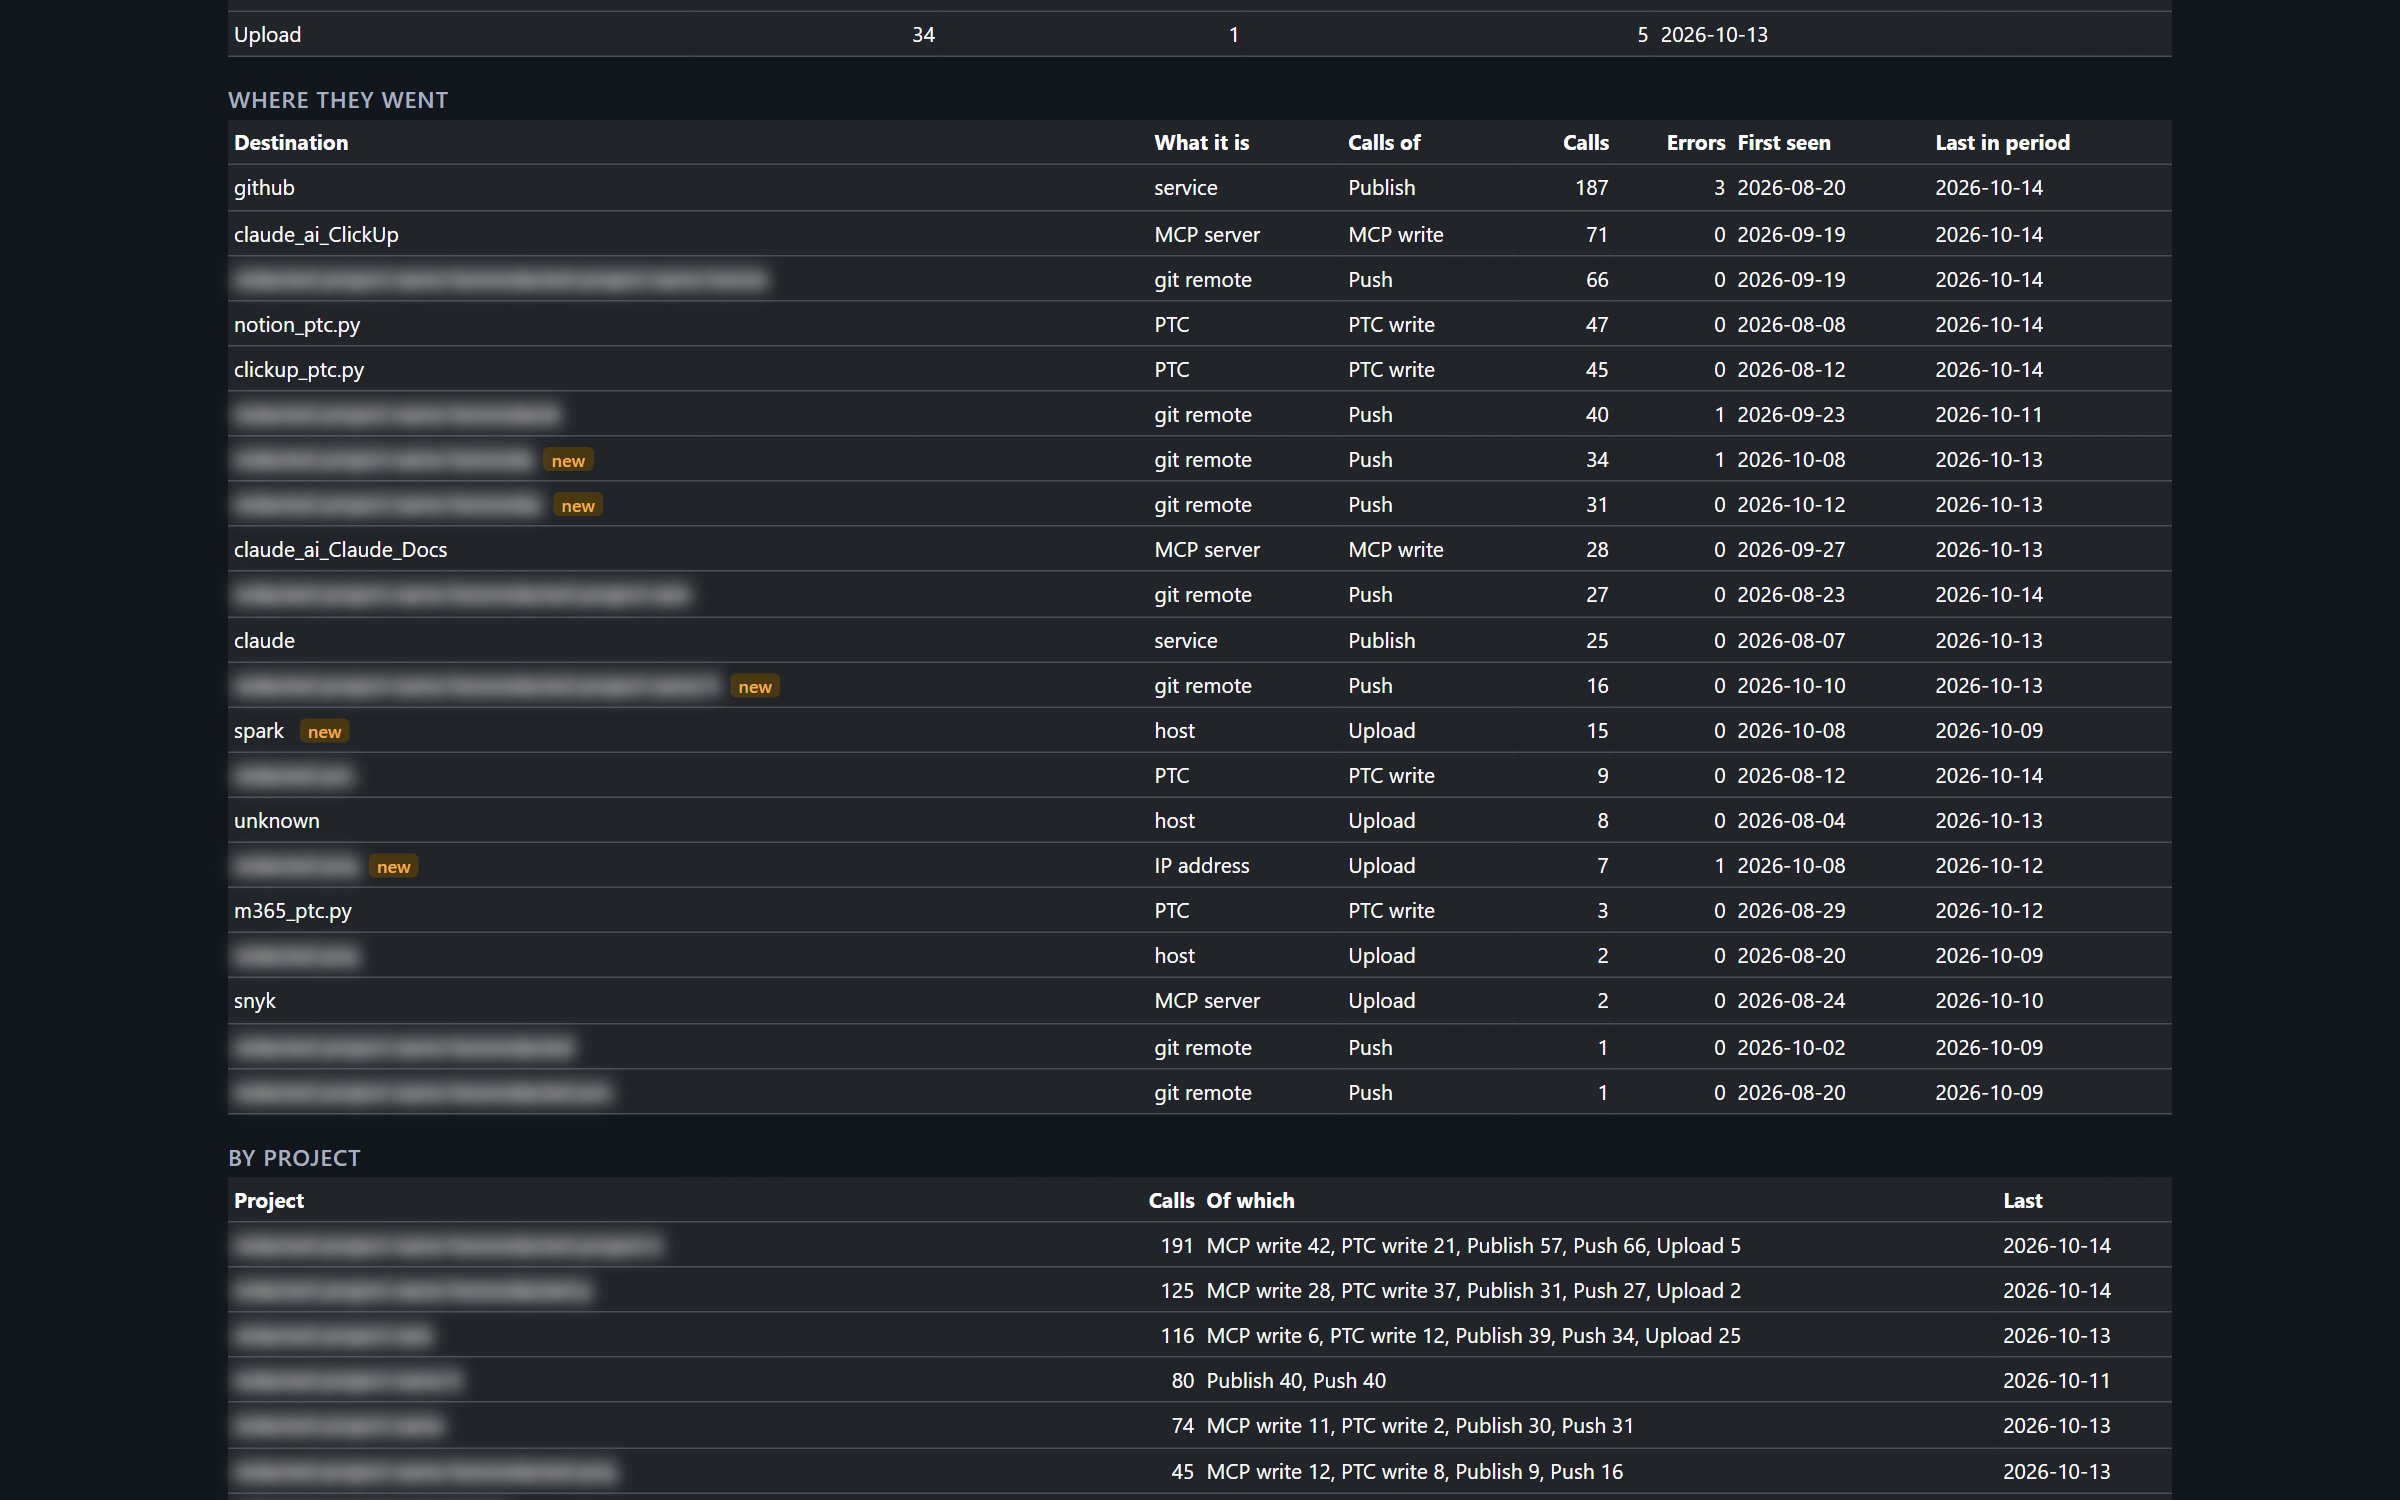2400x1500 pixels.
Task: Select the snyk MCP server row
Action: [x=1199, y=1001]
